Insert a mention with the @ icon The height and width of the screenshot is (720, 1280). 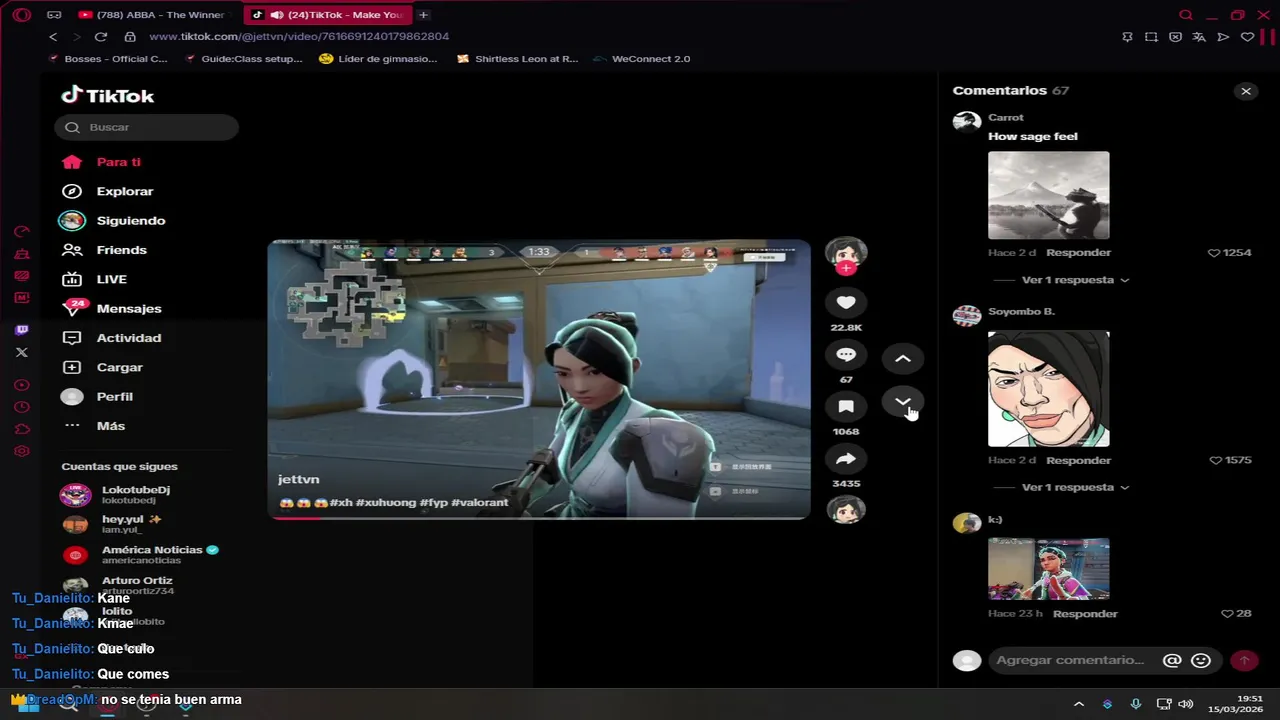(x=1172, y=660)
